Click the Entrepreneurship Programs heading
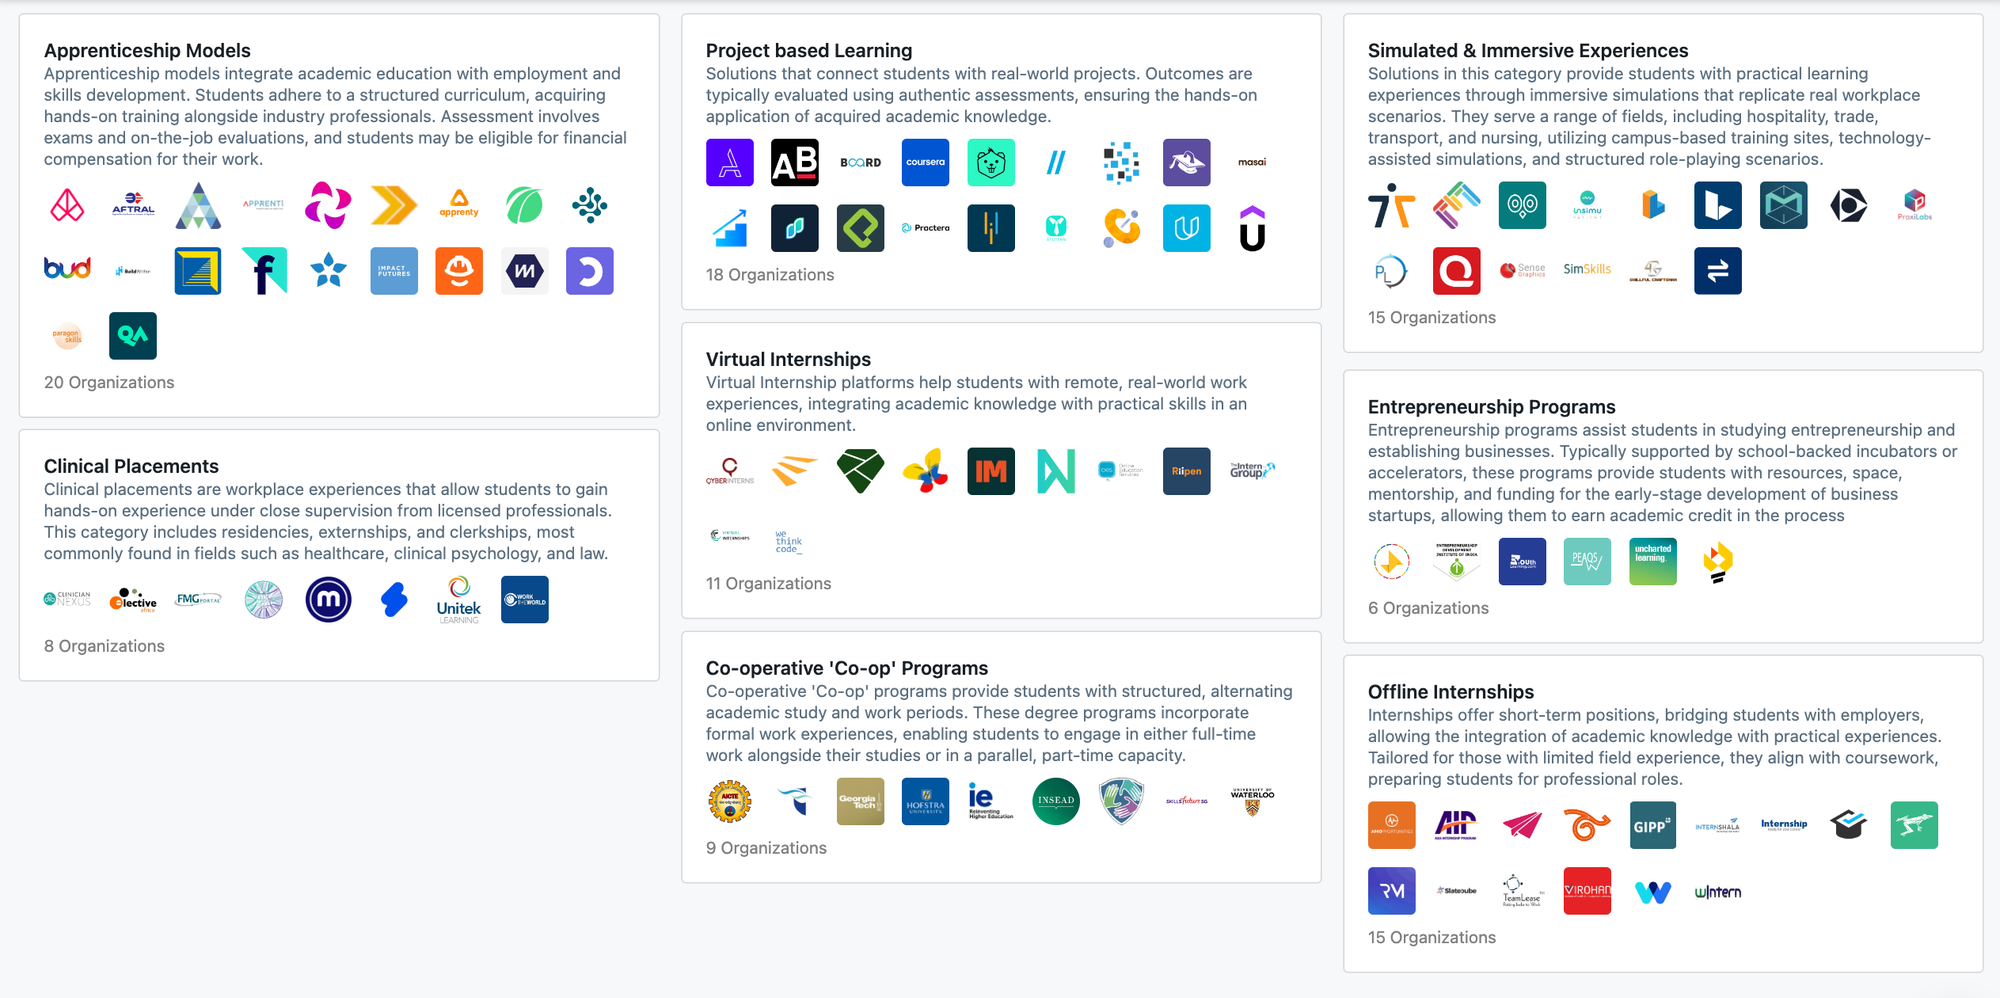Viewport: 2000px width, 998px height. tap(1492, 407)
